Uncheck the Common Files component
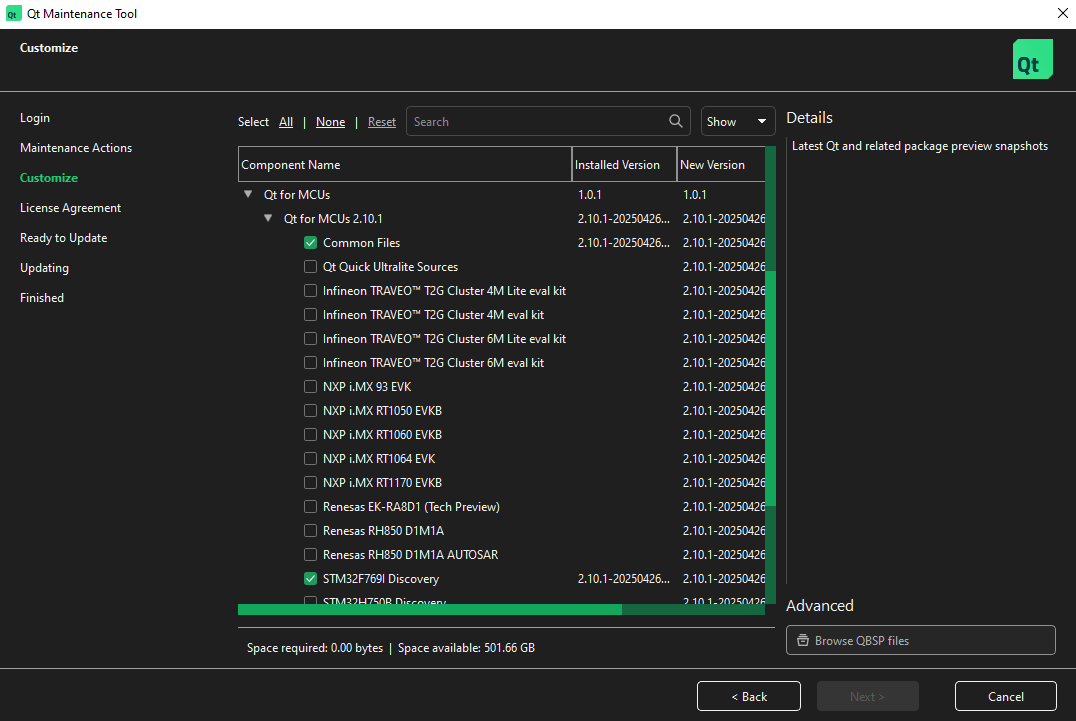This screenshot has width=1076, height=721. pyautogui.click(x=310, y=242)
